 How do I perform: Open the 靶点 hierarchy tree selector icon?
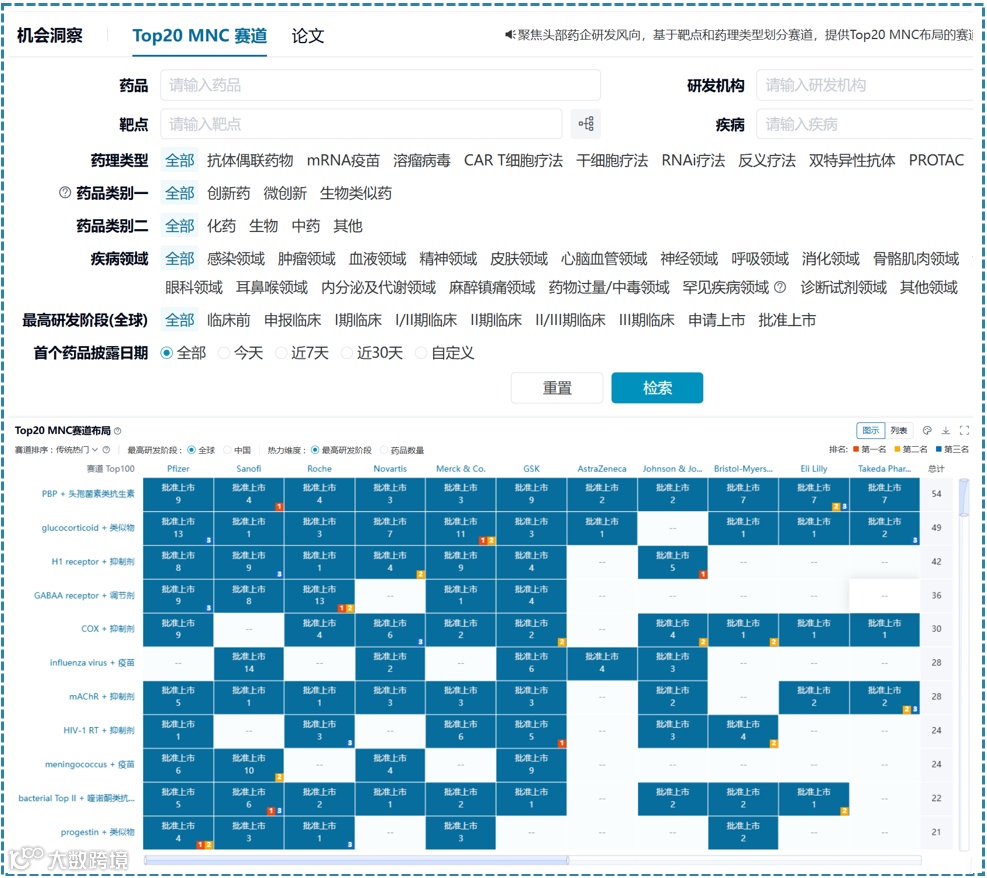585,123
